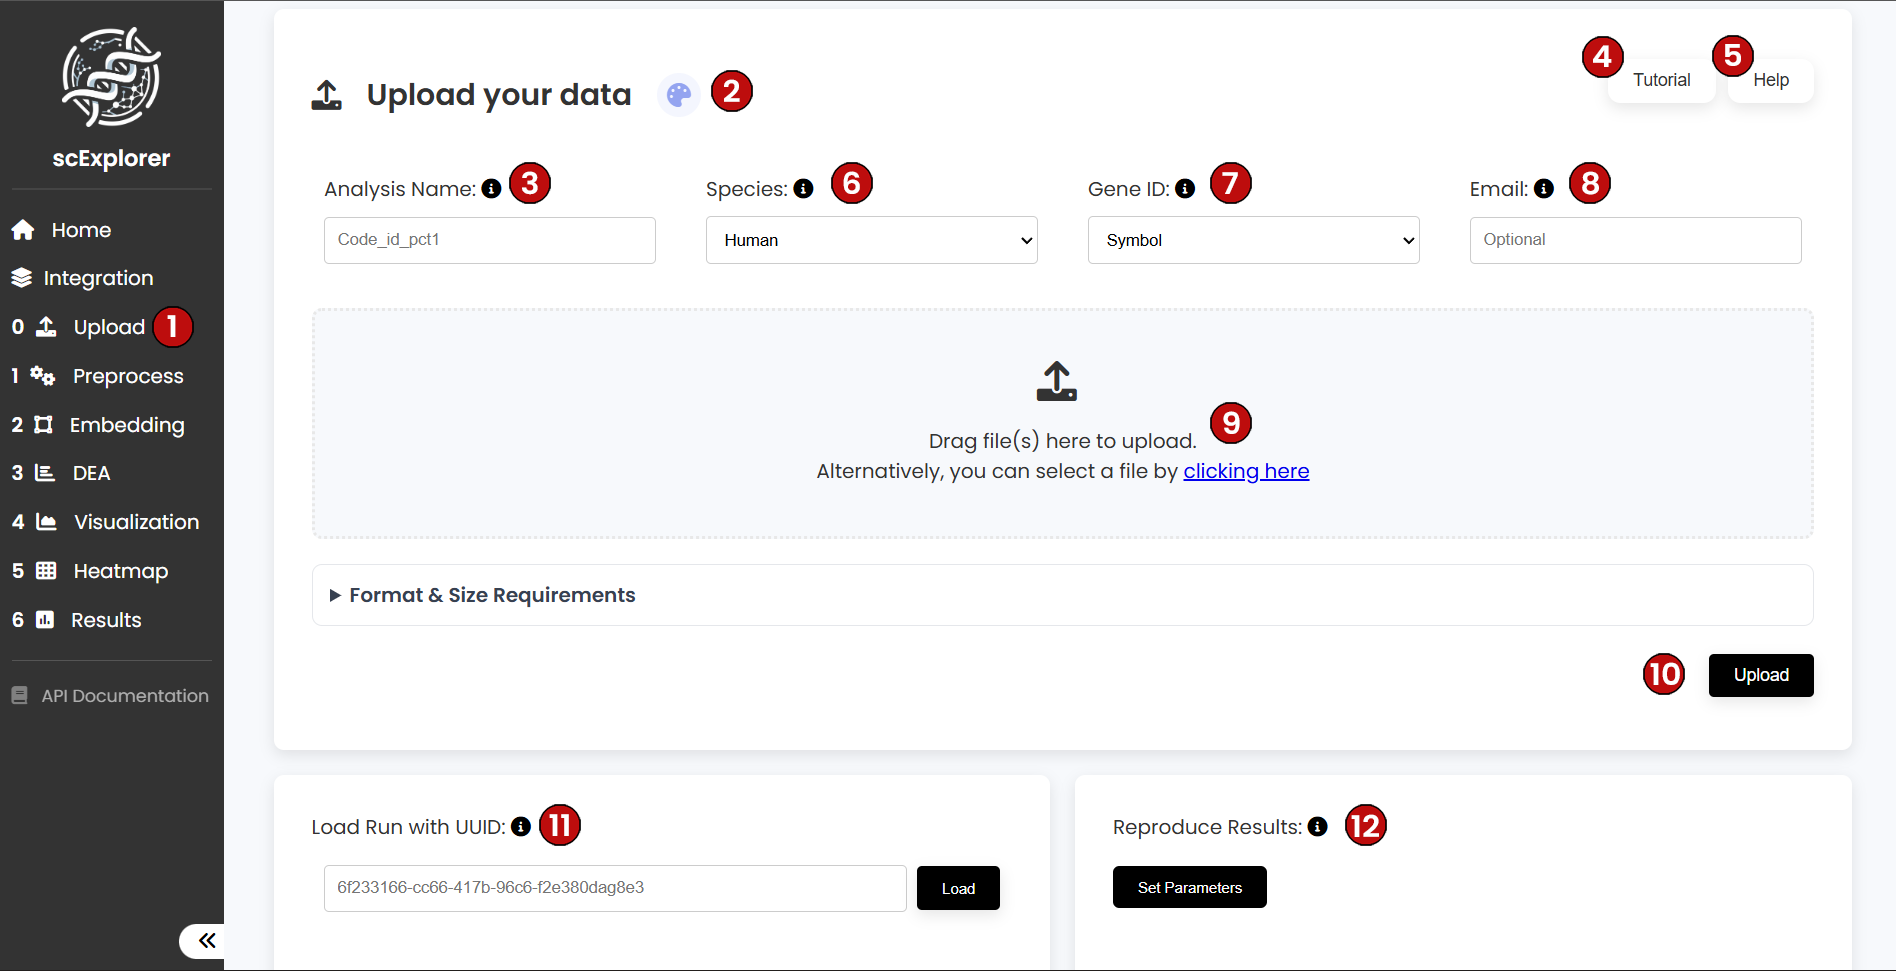Image resolution: width=1896 pixels, height=971 pixels.
Task: Click the Set Parameters button
Action: pos(1190,887)
